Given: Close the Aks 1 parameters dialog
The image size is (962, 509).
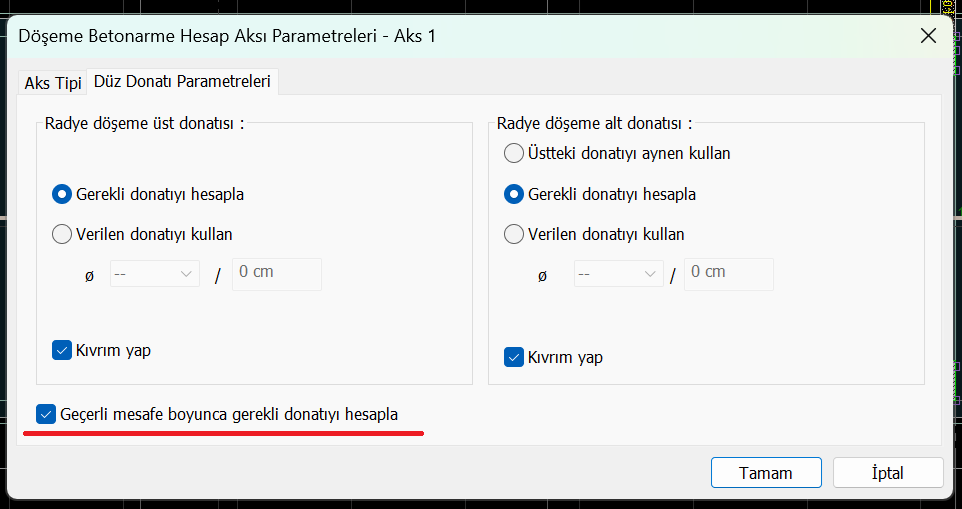Looking at the screenshot, I should coord(928,36).
